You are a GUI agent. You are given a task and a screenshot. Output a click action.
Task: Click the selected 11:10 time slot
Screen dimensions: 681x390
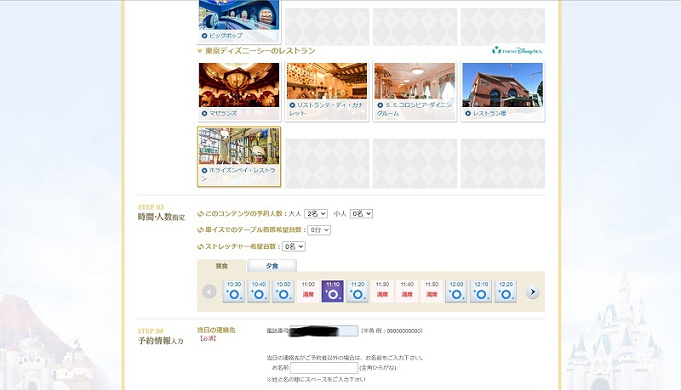(x=333, y=291)
